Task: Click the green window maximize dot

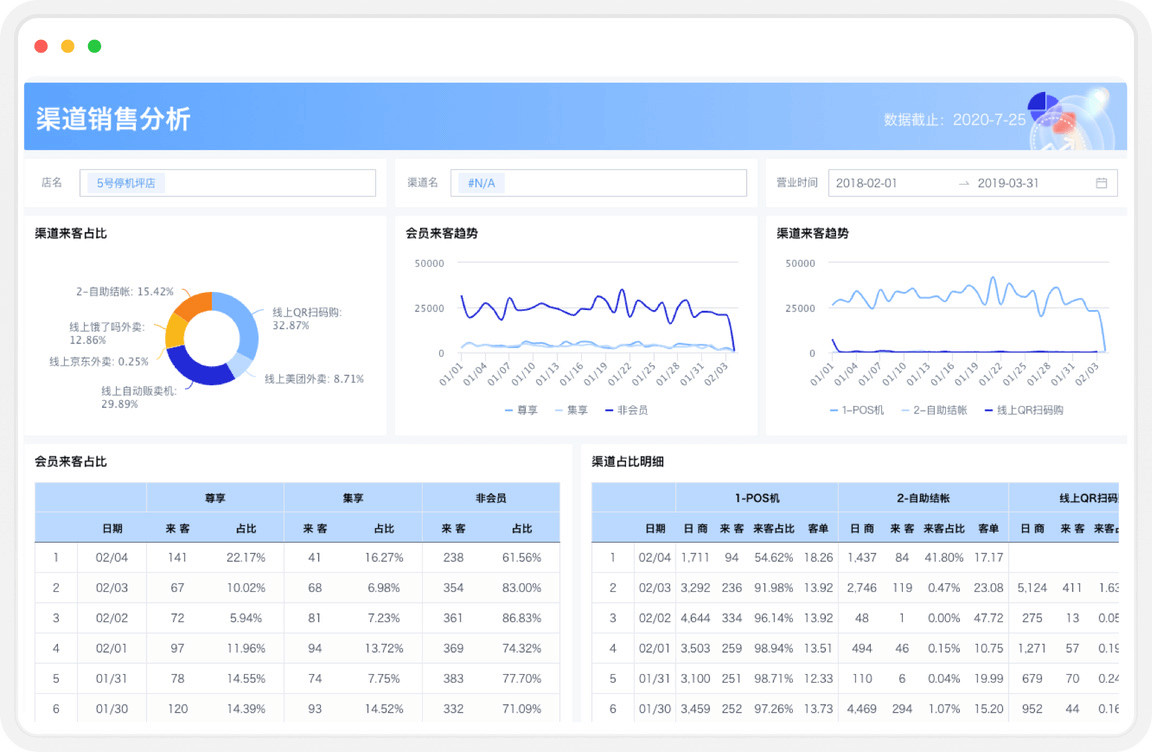Action: point(94,46)
